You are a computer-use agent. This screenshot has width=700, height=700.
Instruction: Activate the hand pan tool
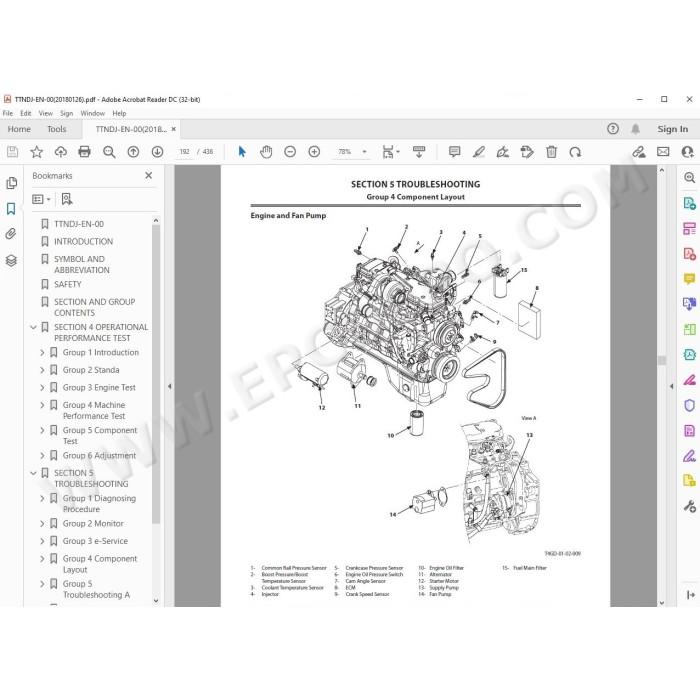coord(266,152)
